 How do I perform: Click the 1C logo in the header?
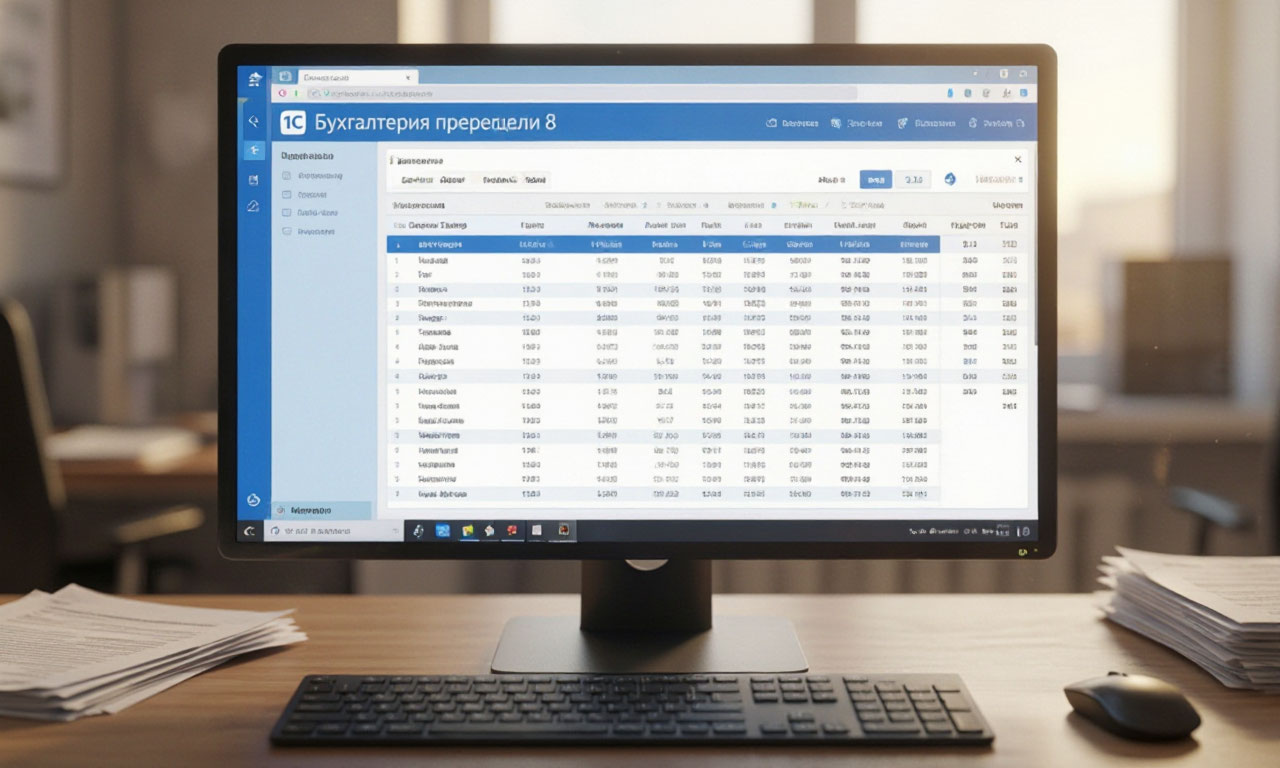292,123
